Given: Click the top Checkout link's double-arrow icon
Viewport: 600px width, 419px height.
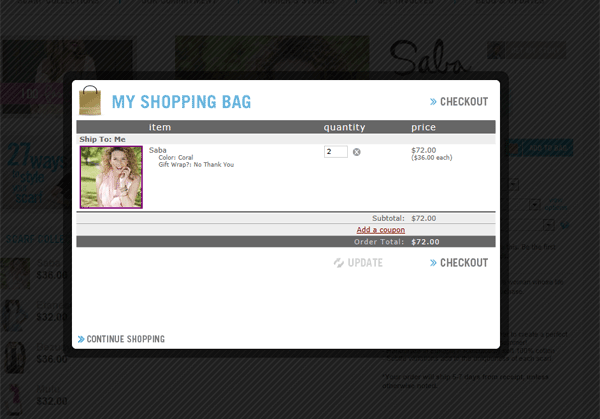Looking at the screenshot, I should coord(434,102).
